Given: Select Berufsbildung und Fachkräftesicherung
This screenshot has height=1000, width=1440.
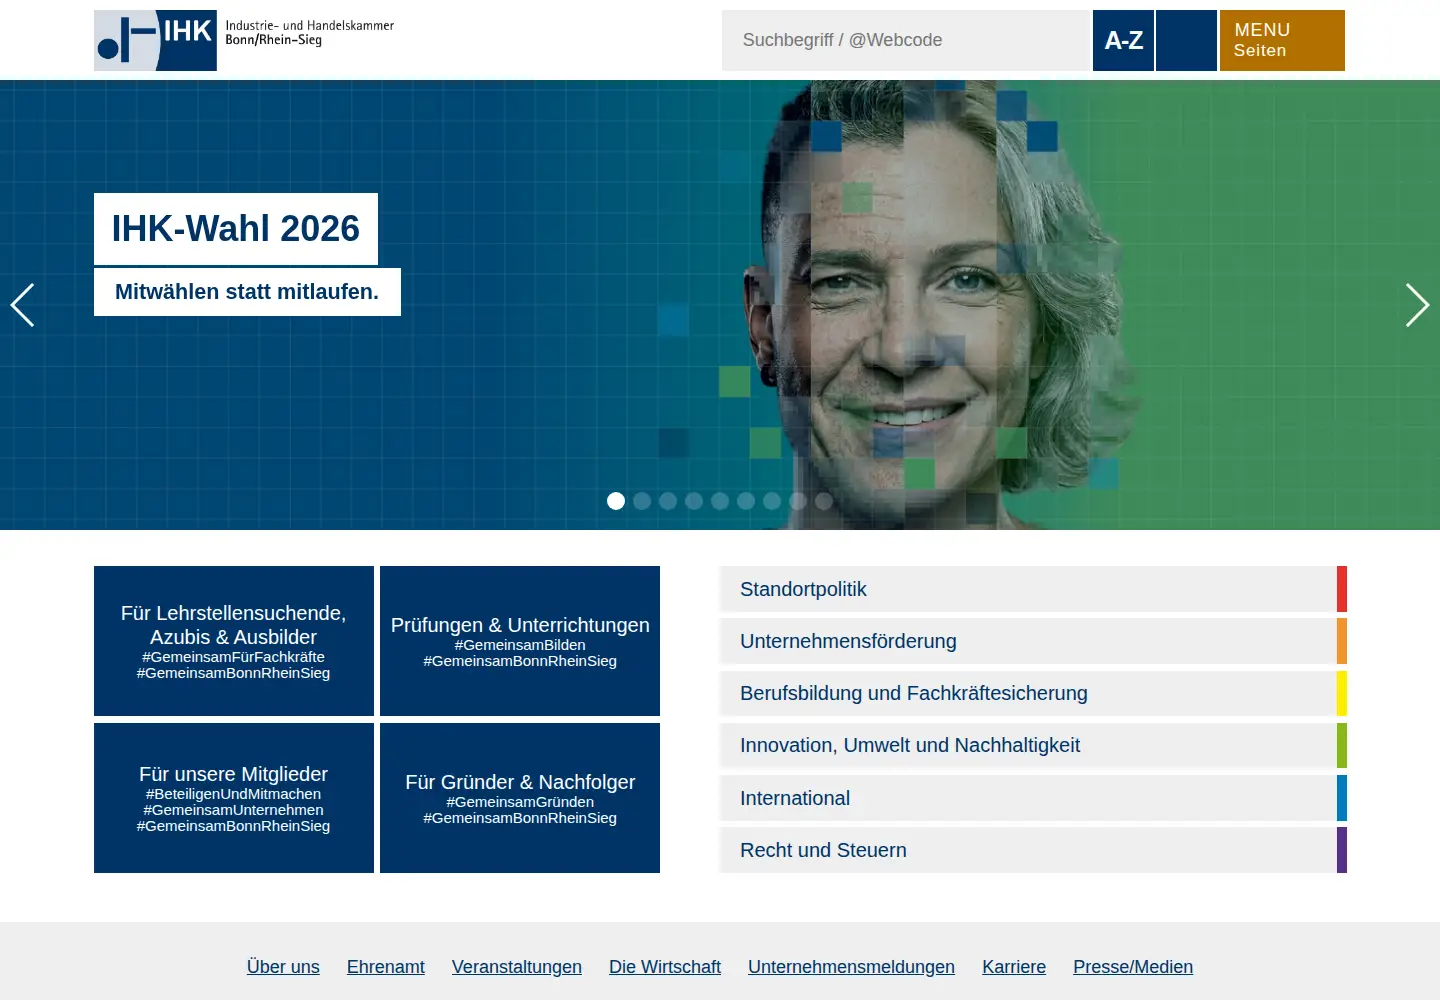Looking at the screenshot, I should [x=1033, y=693].
